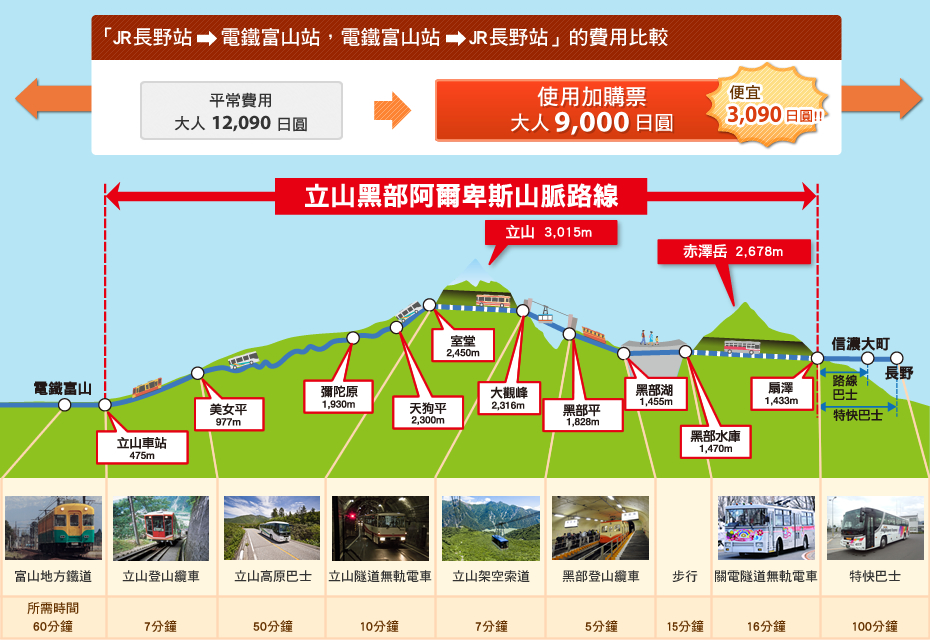The image size is (930, 640).
Task: Click the 黑部登山纜車 photo
Action: [600, 528]
